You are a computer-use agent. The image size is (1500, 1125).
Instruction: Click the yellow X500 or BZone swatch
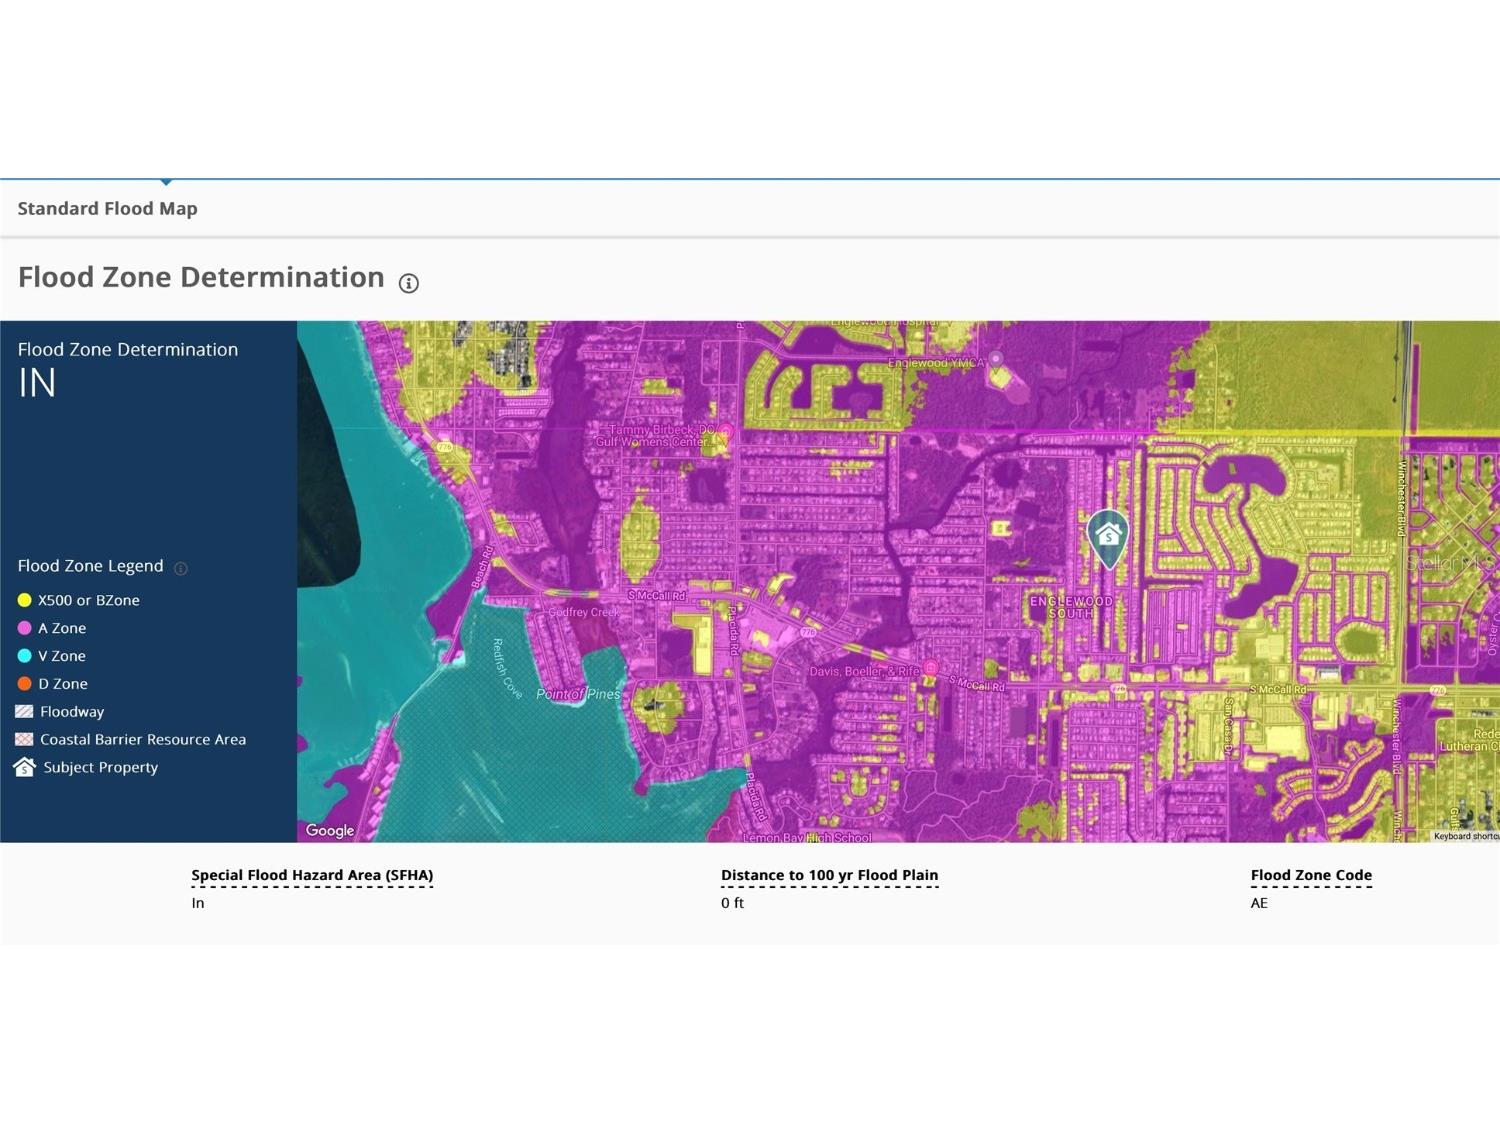coord(25,600)
